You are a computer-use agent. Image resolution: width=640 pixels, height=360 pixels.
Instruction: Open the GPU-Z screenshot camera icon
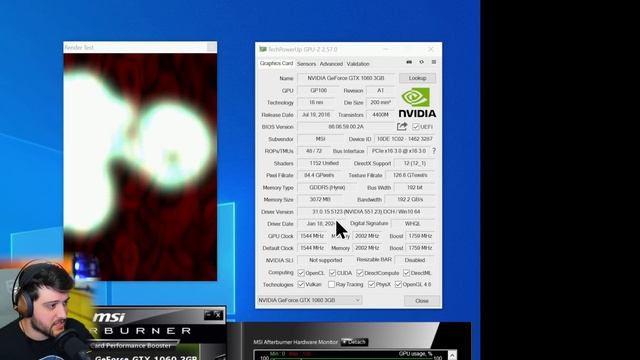tap(409, 62)
